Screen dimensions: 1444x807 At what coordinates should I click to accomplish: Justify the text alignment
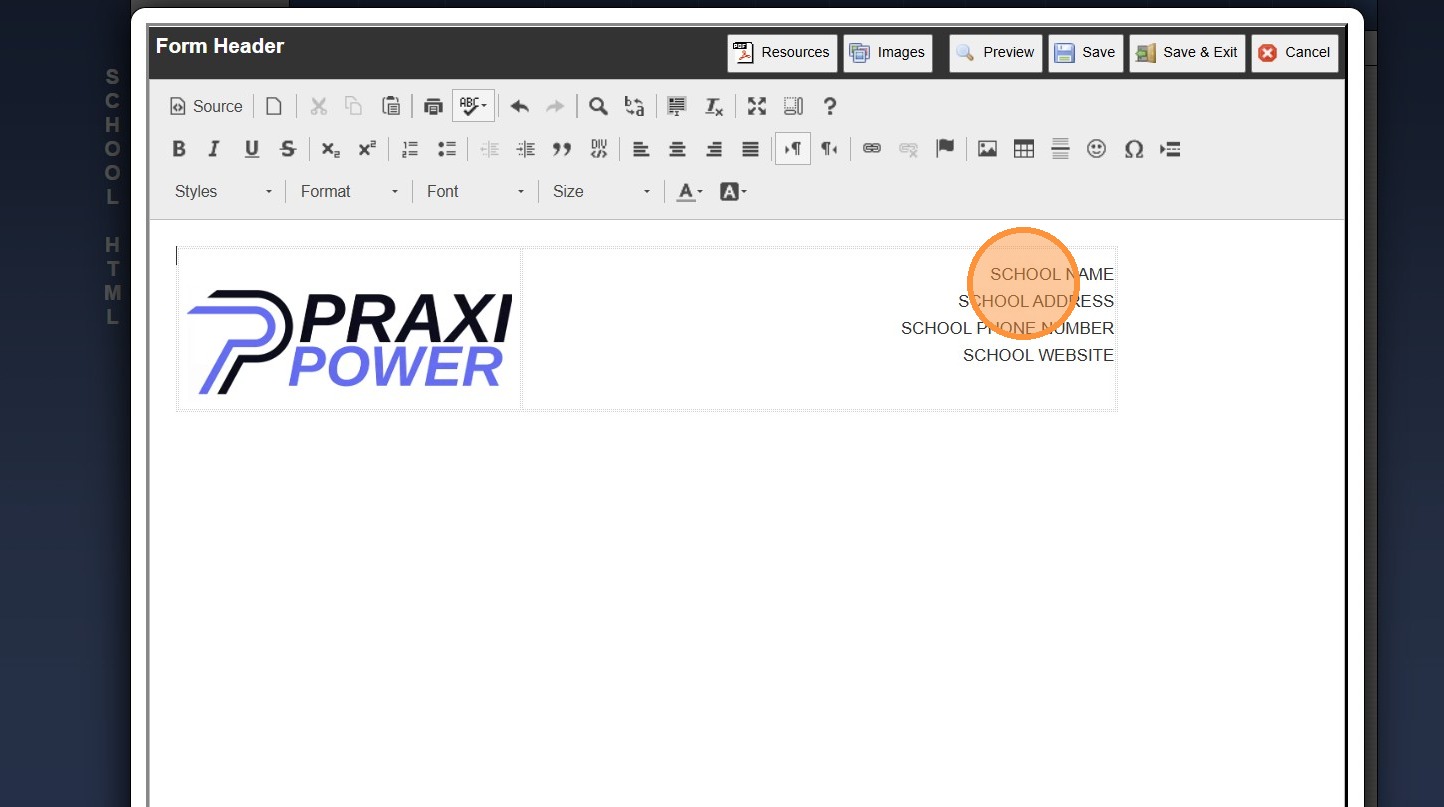coord(751,149)
